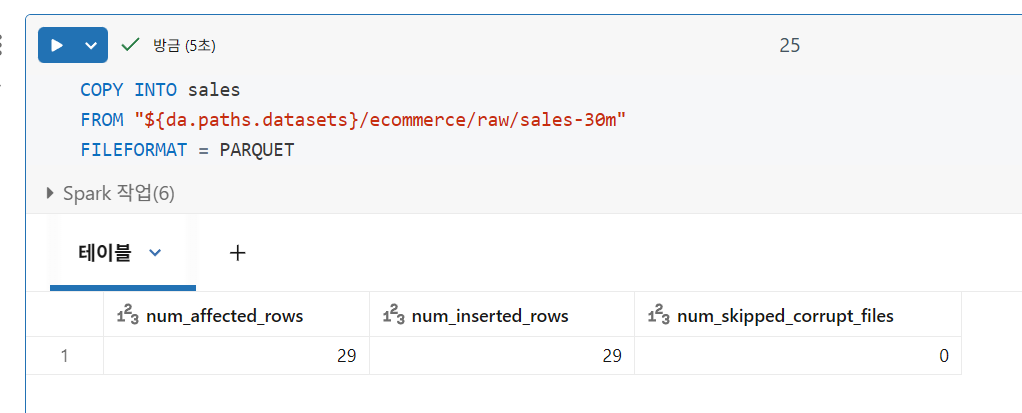Viewport: 1022px width, 413px height.
Task: Click numeric type icon of num_skipped_corrupt_files
Action: tap(658, 316)
